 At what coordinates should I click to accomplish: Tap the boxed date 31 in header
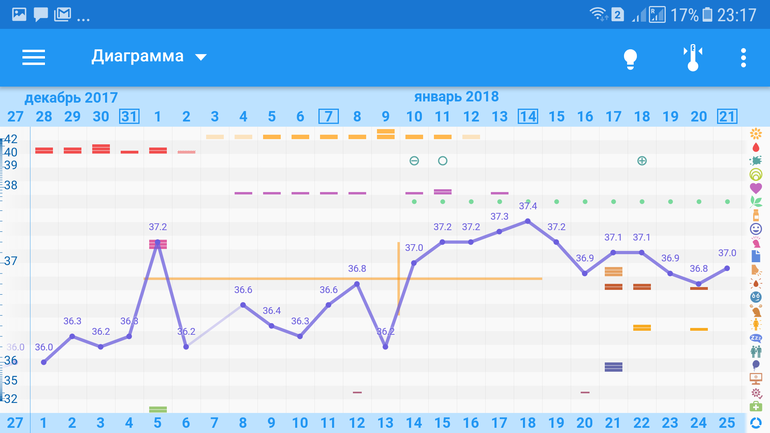[129, 116]
